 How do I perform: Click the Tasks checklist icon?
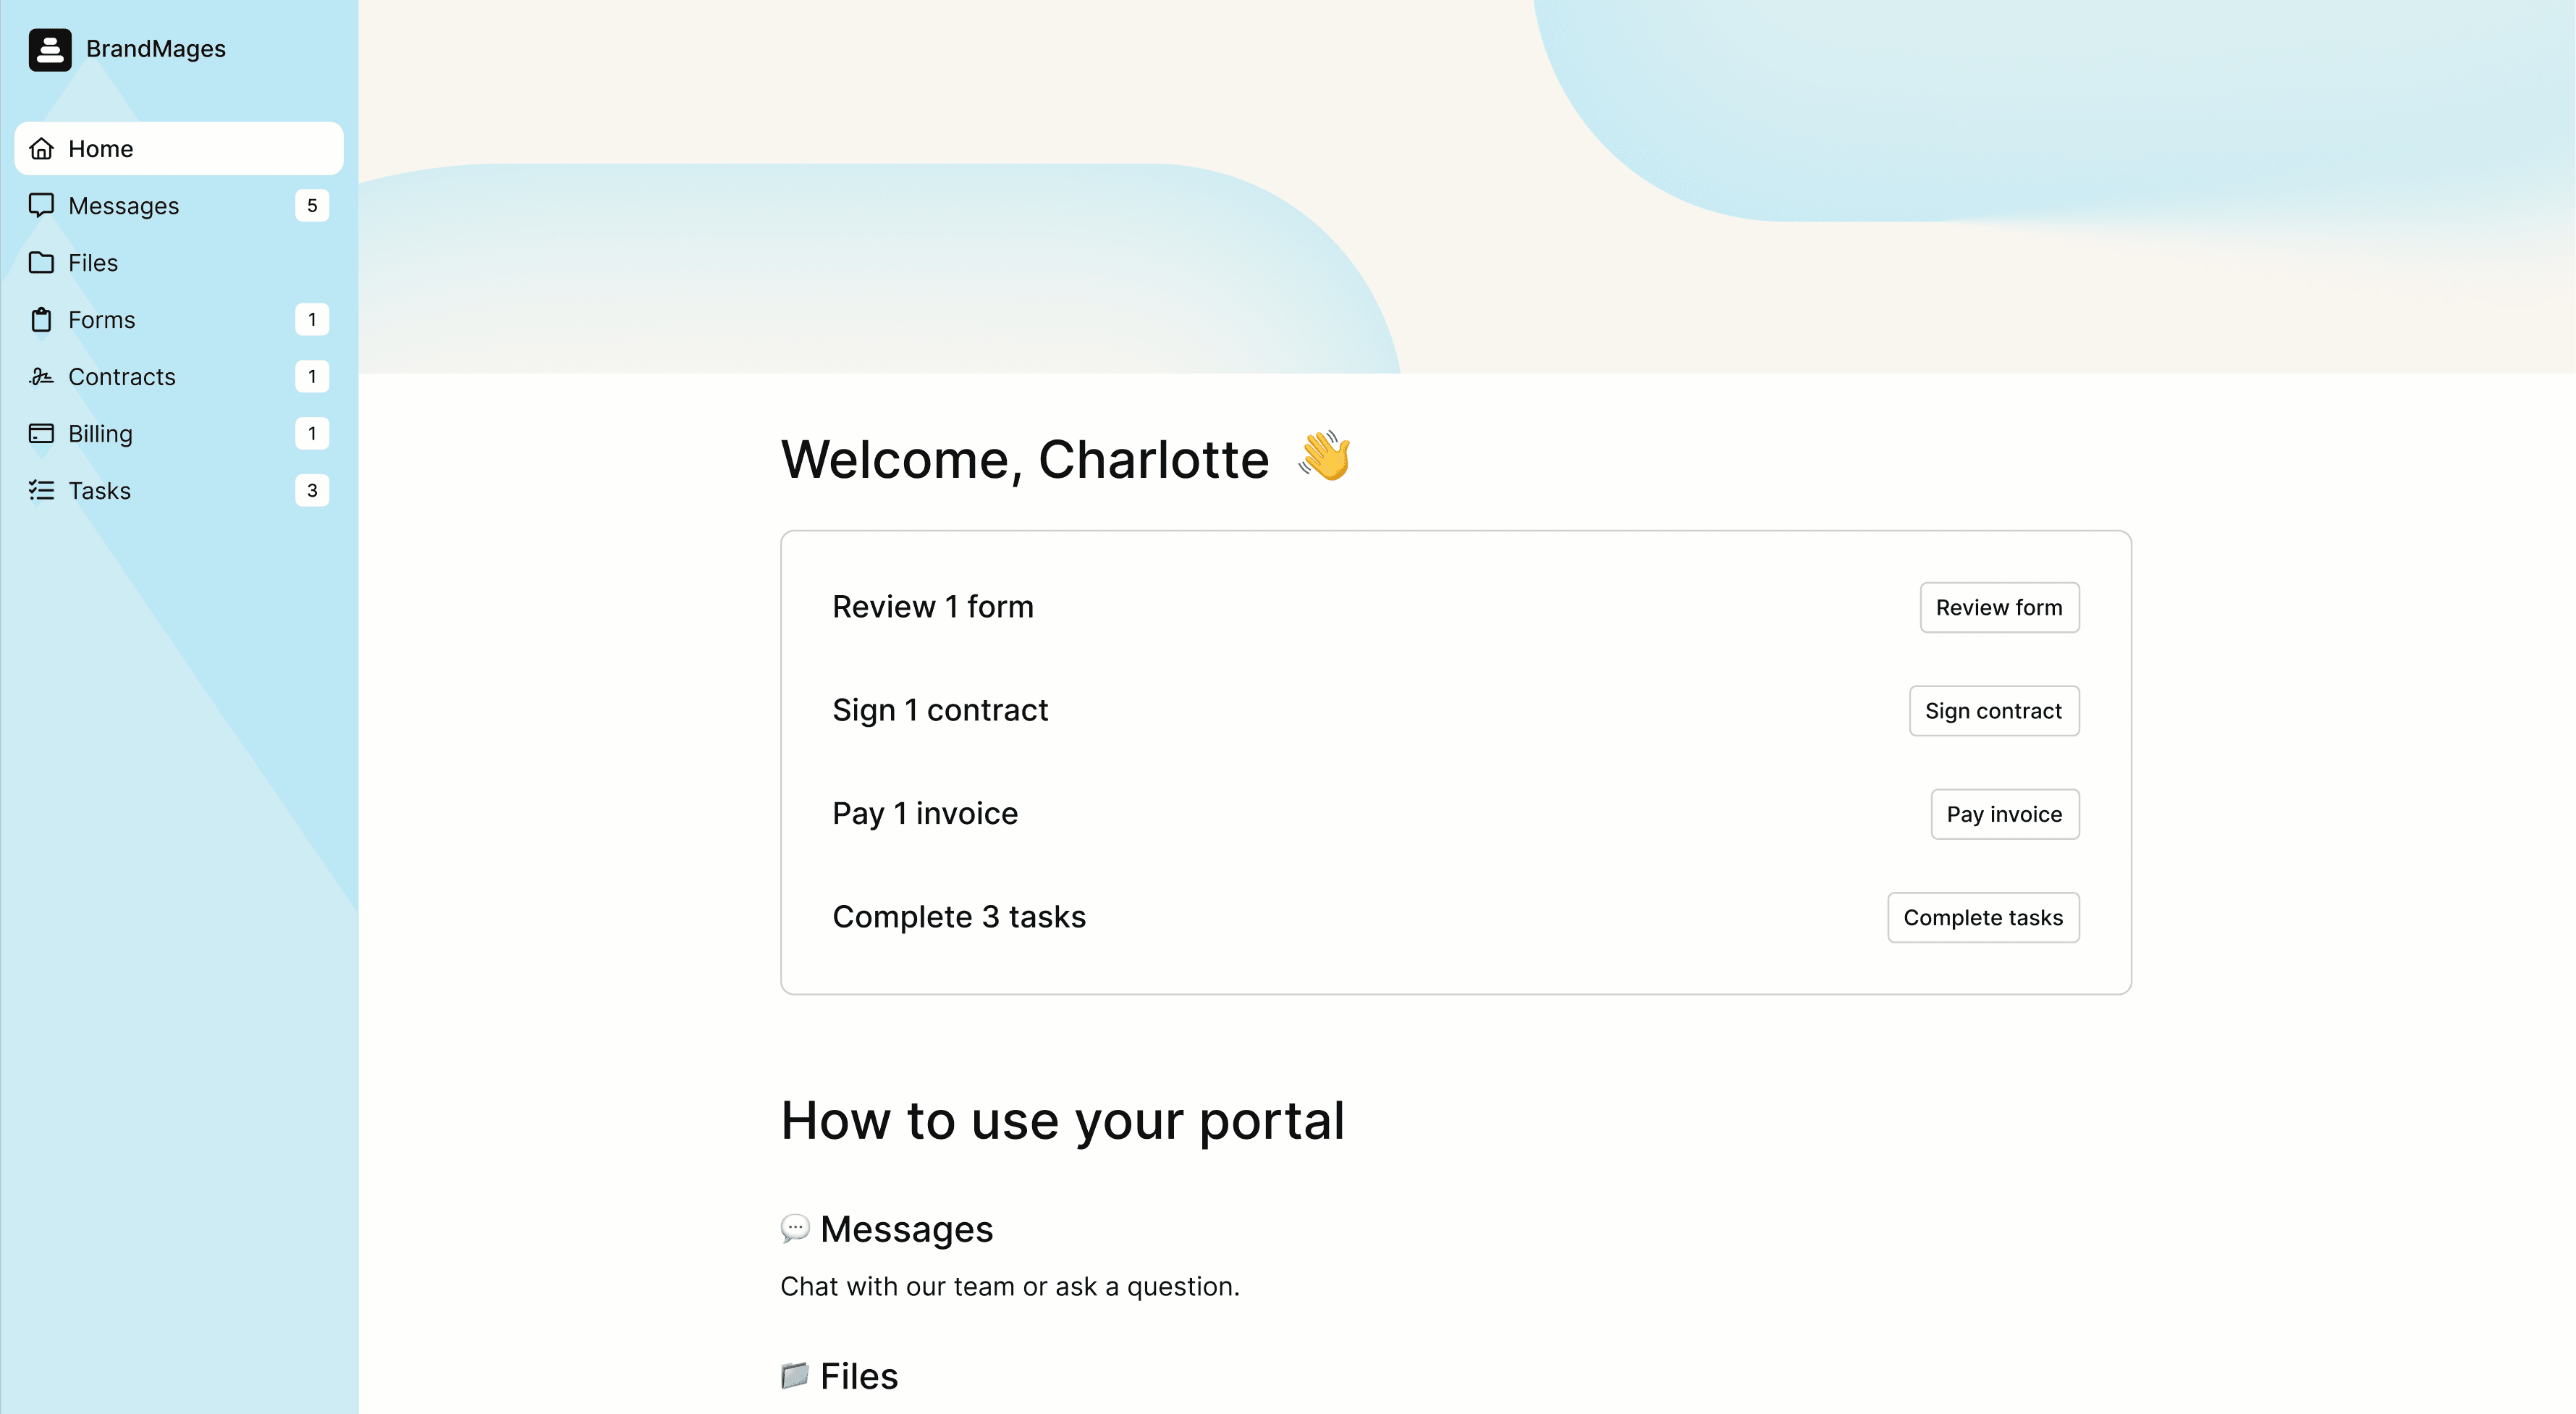point(41,491)
